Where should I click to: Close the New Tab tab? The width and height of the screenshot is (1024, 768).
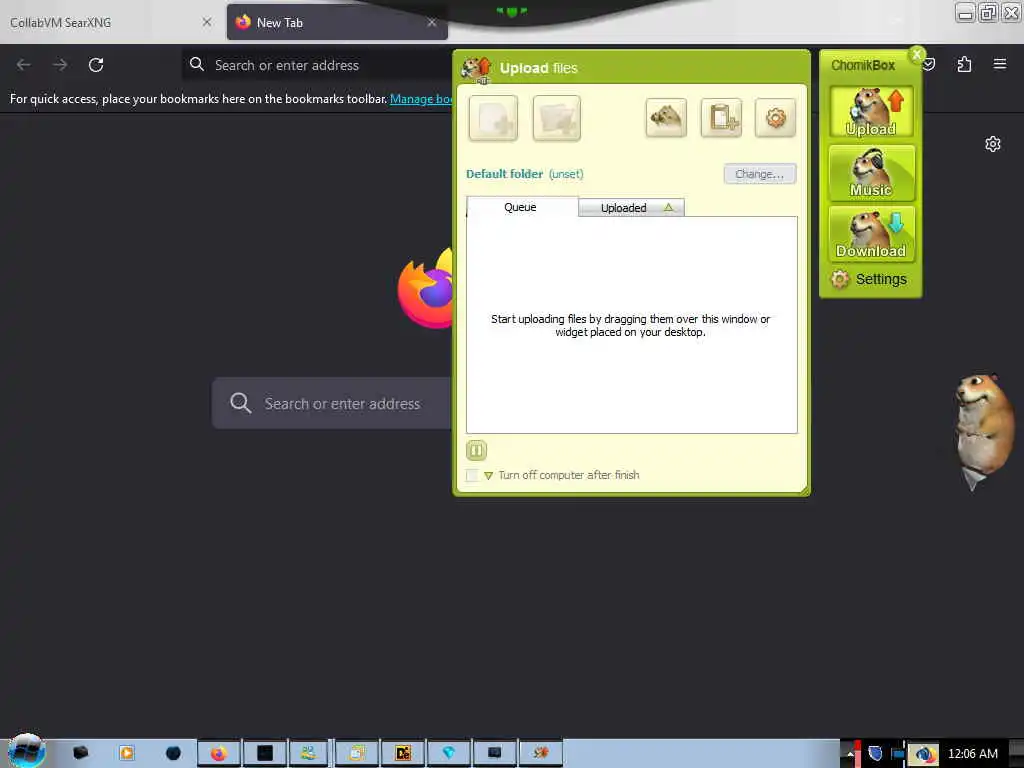(x=432, y=22)
